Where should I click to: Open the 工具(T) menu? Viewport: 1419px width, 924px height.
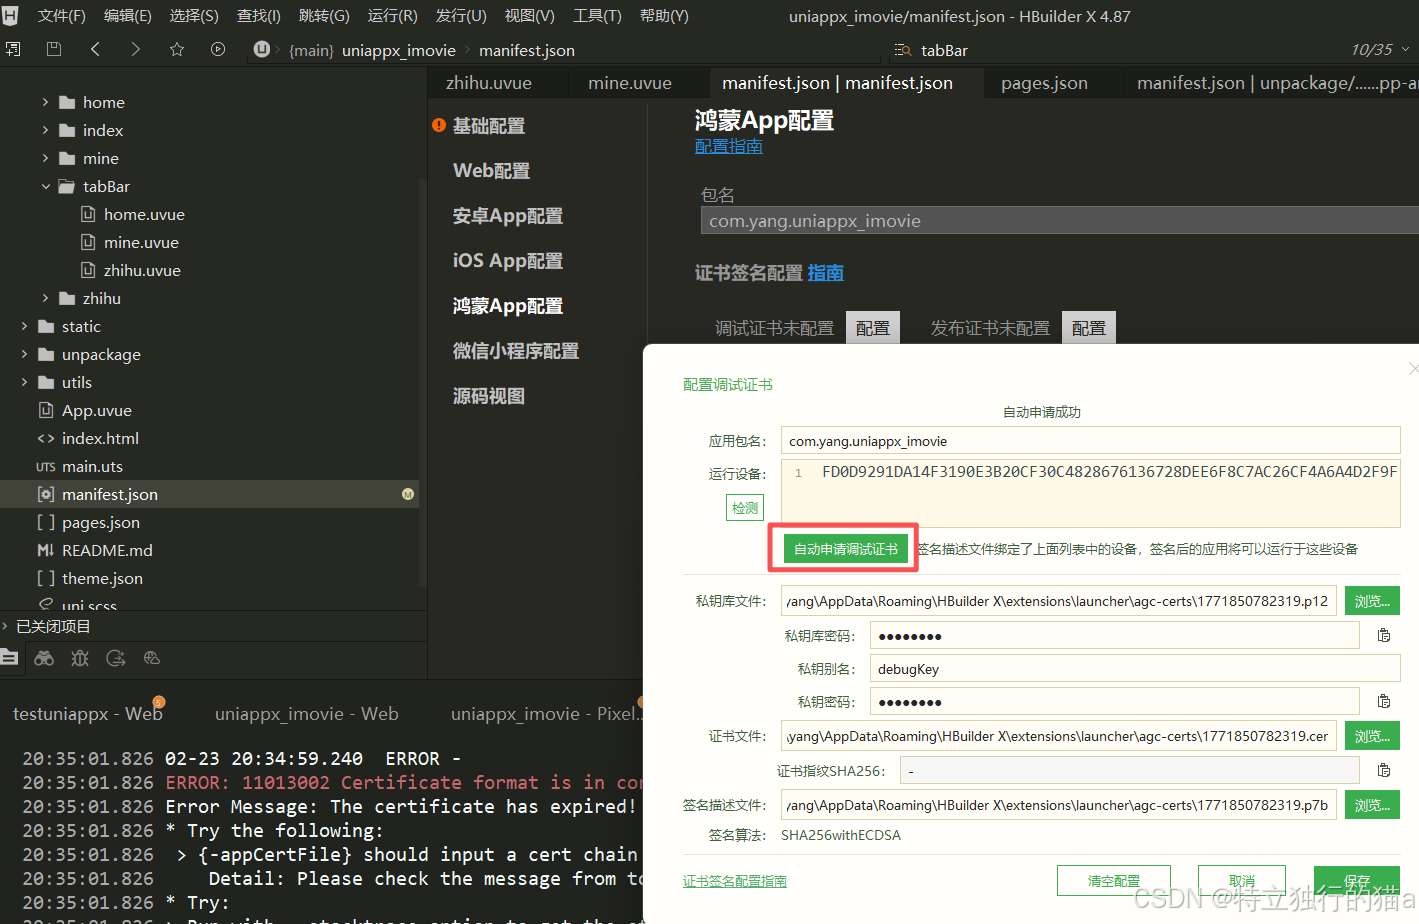597,16
